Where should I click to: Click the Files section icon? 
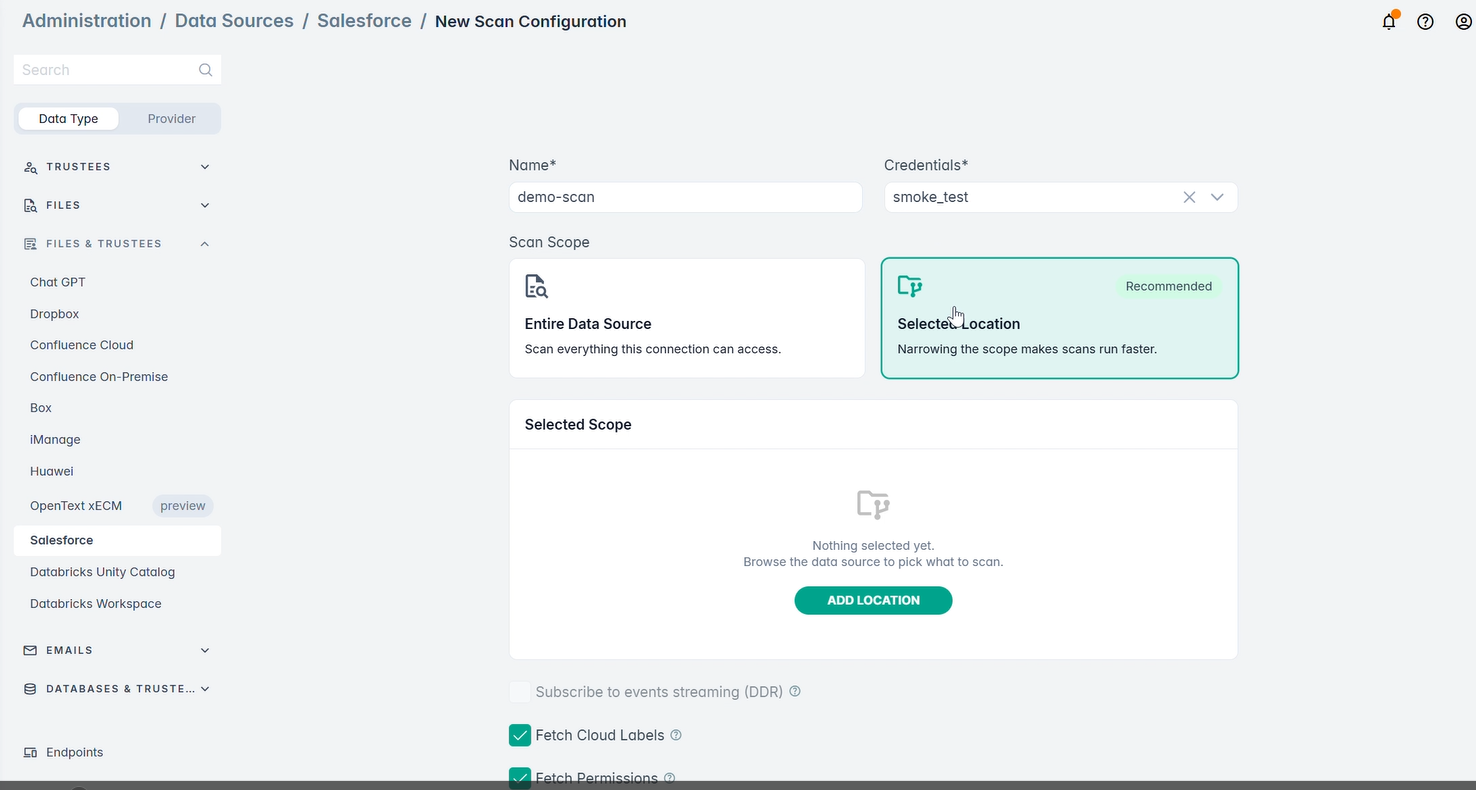(x=30, y=205)
